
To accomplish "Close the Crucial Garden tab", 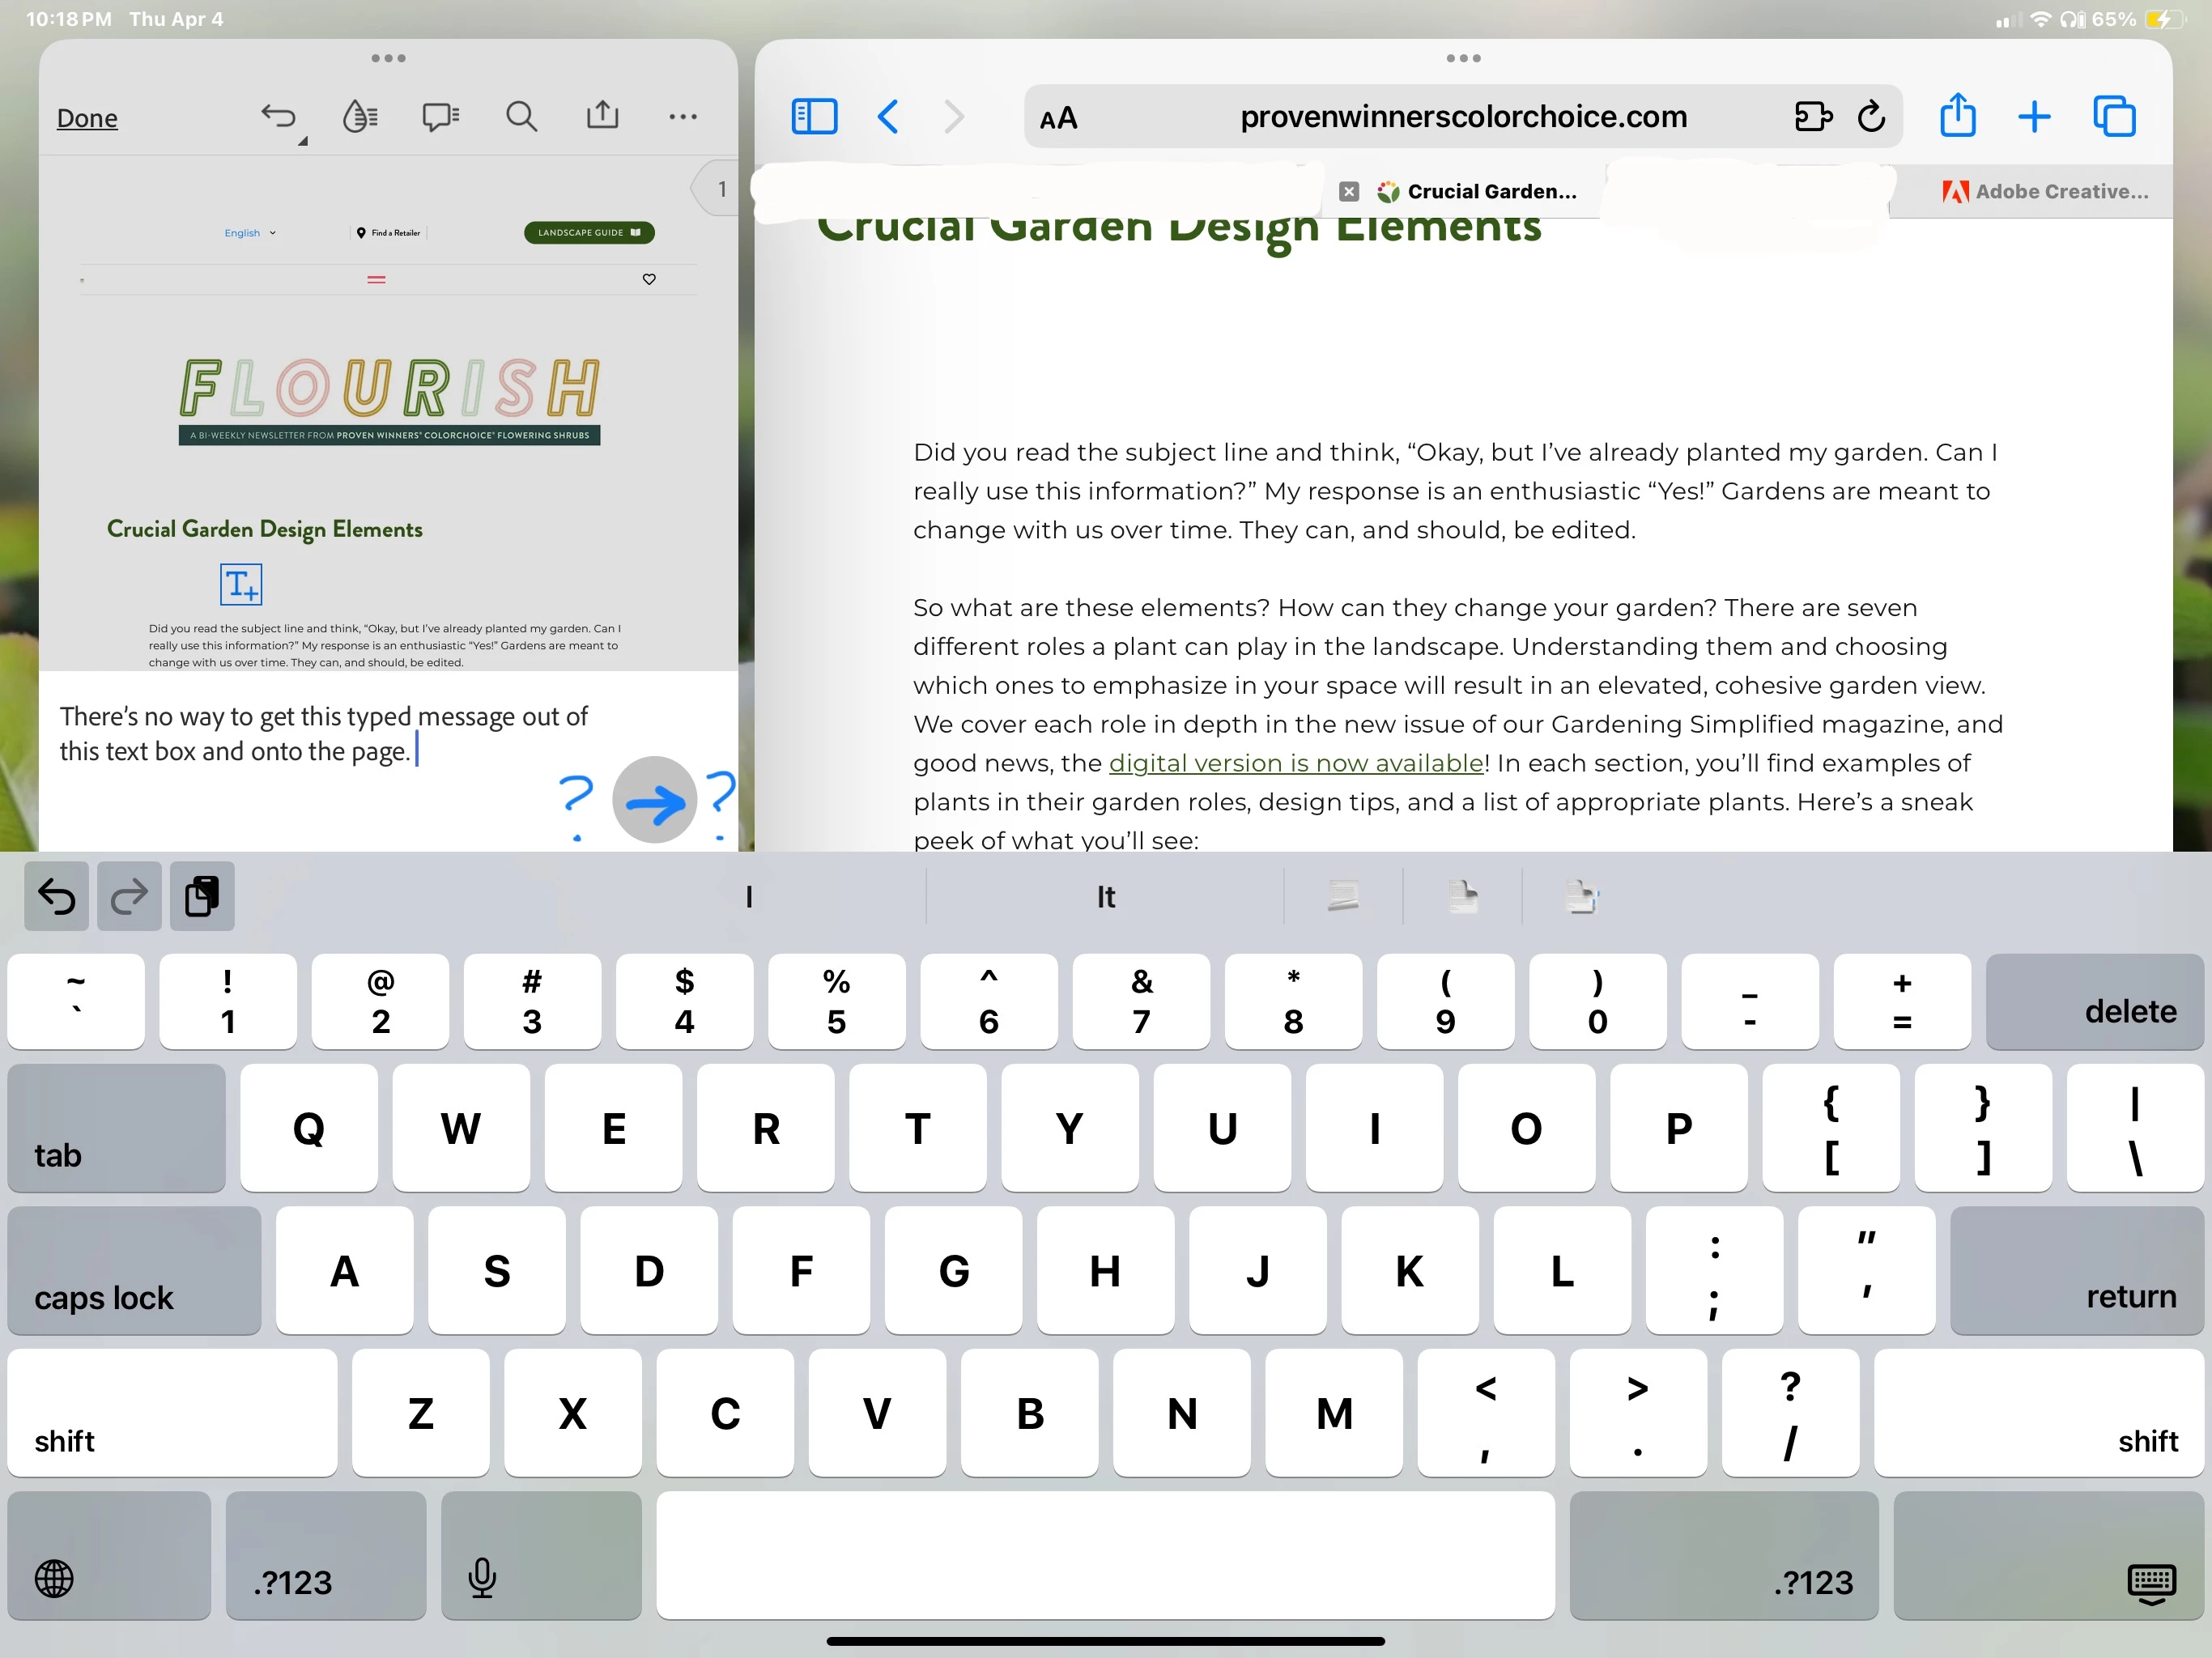I will [1349, 191].
